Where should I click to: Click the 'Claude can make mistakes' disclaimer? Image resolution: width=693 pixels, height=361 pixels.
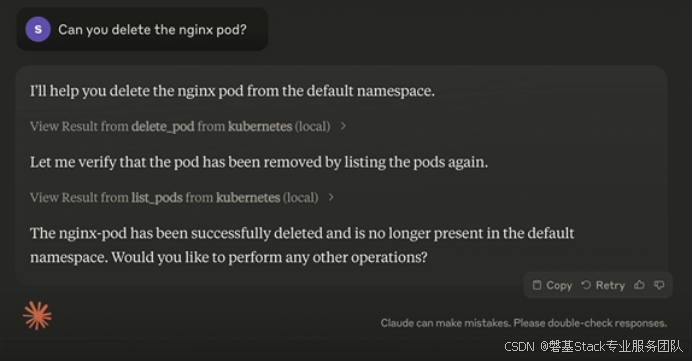(x=524, y=323)
